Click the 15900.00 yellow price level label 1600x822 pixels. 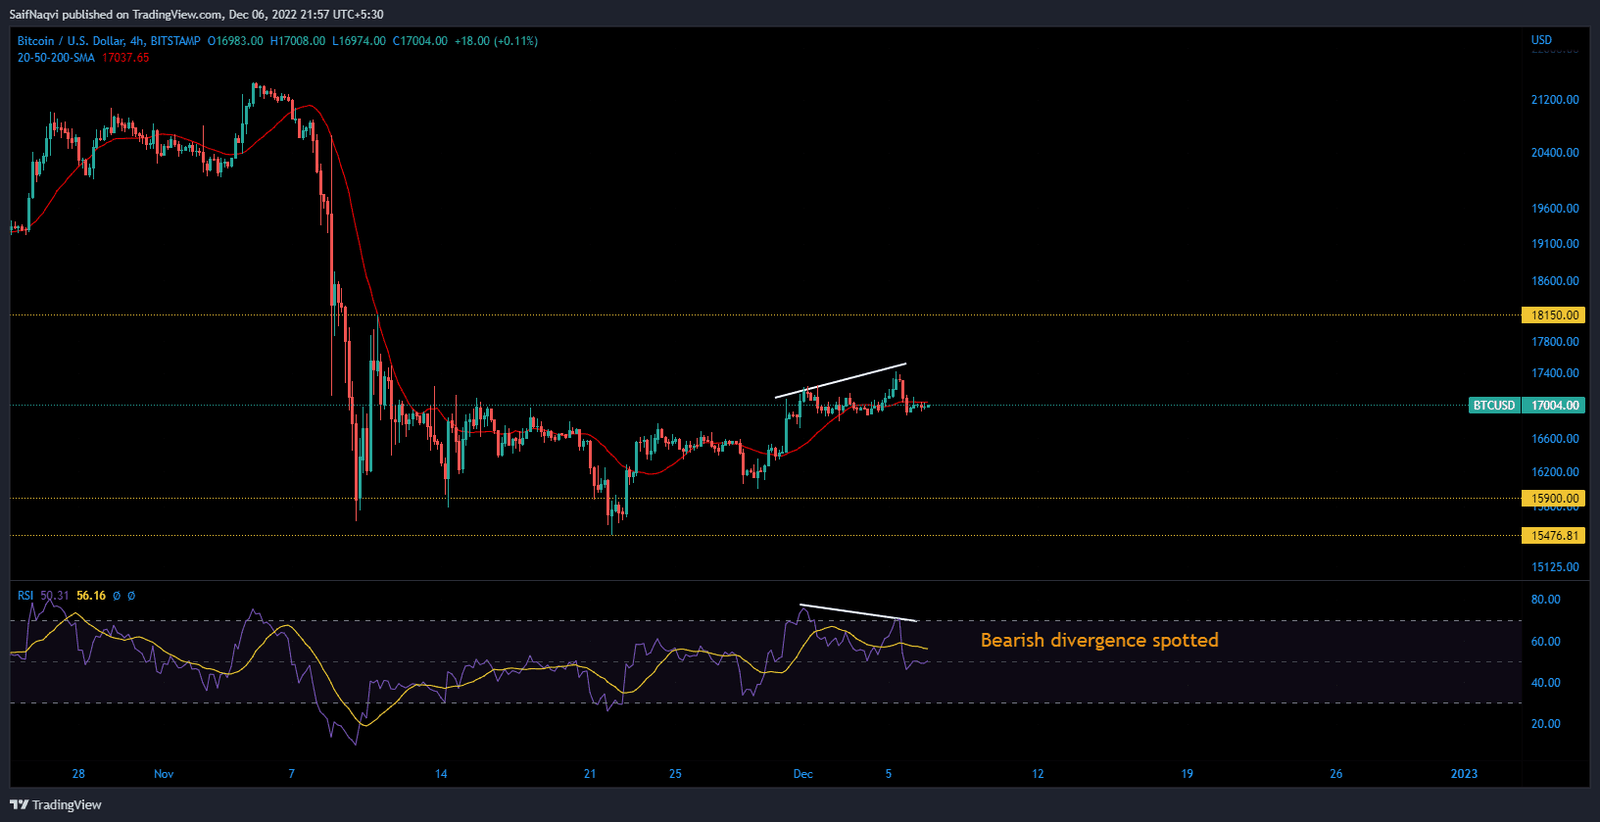coord(1555,498)
